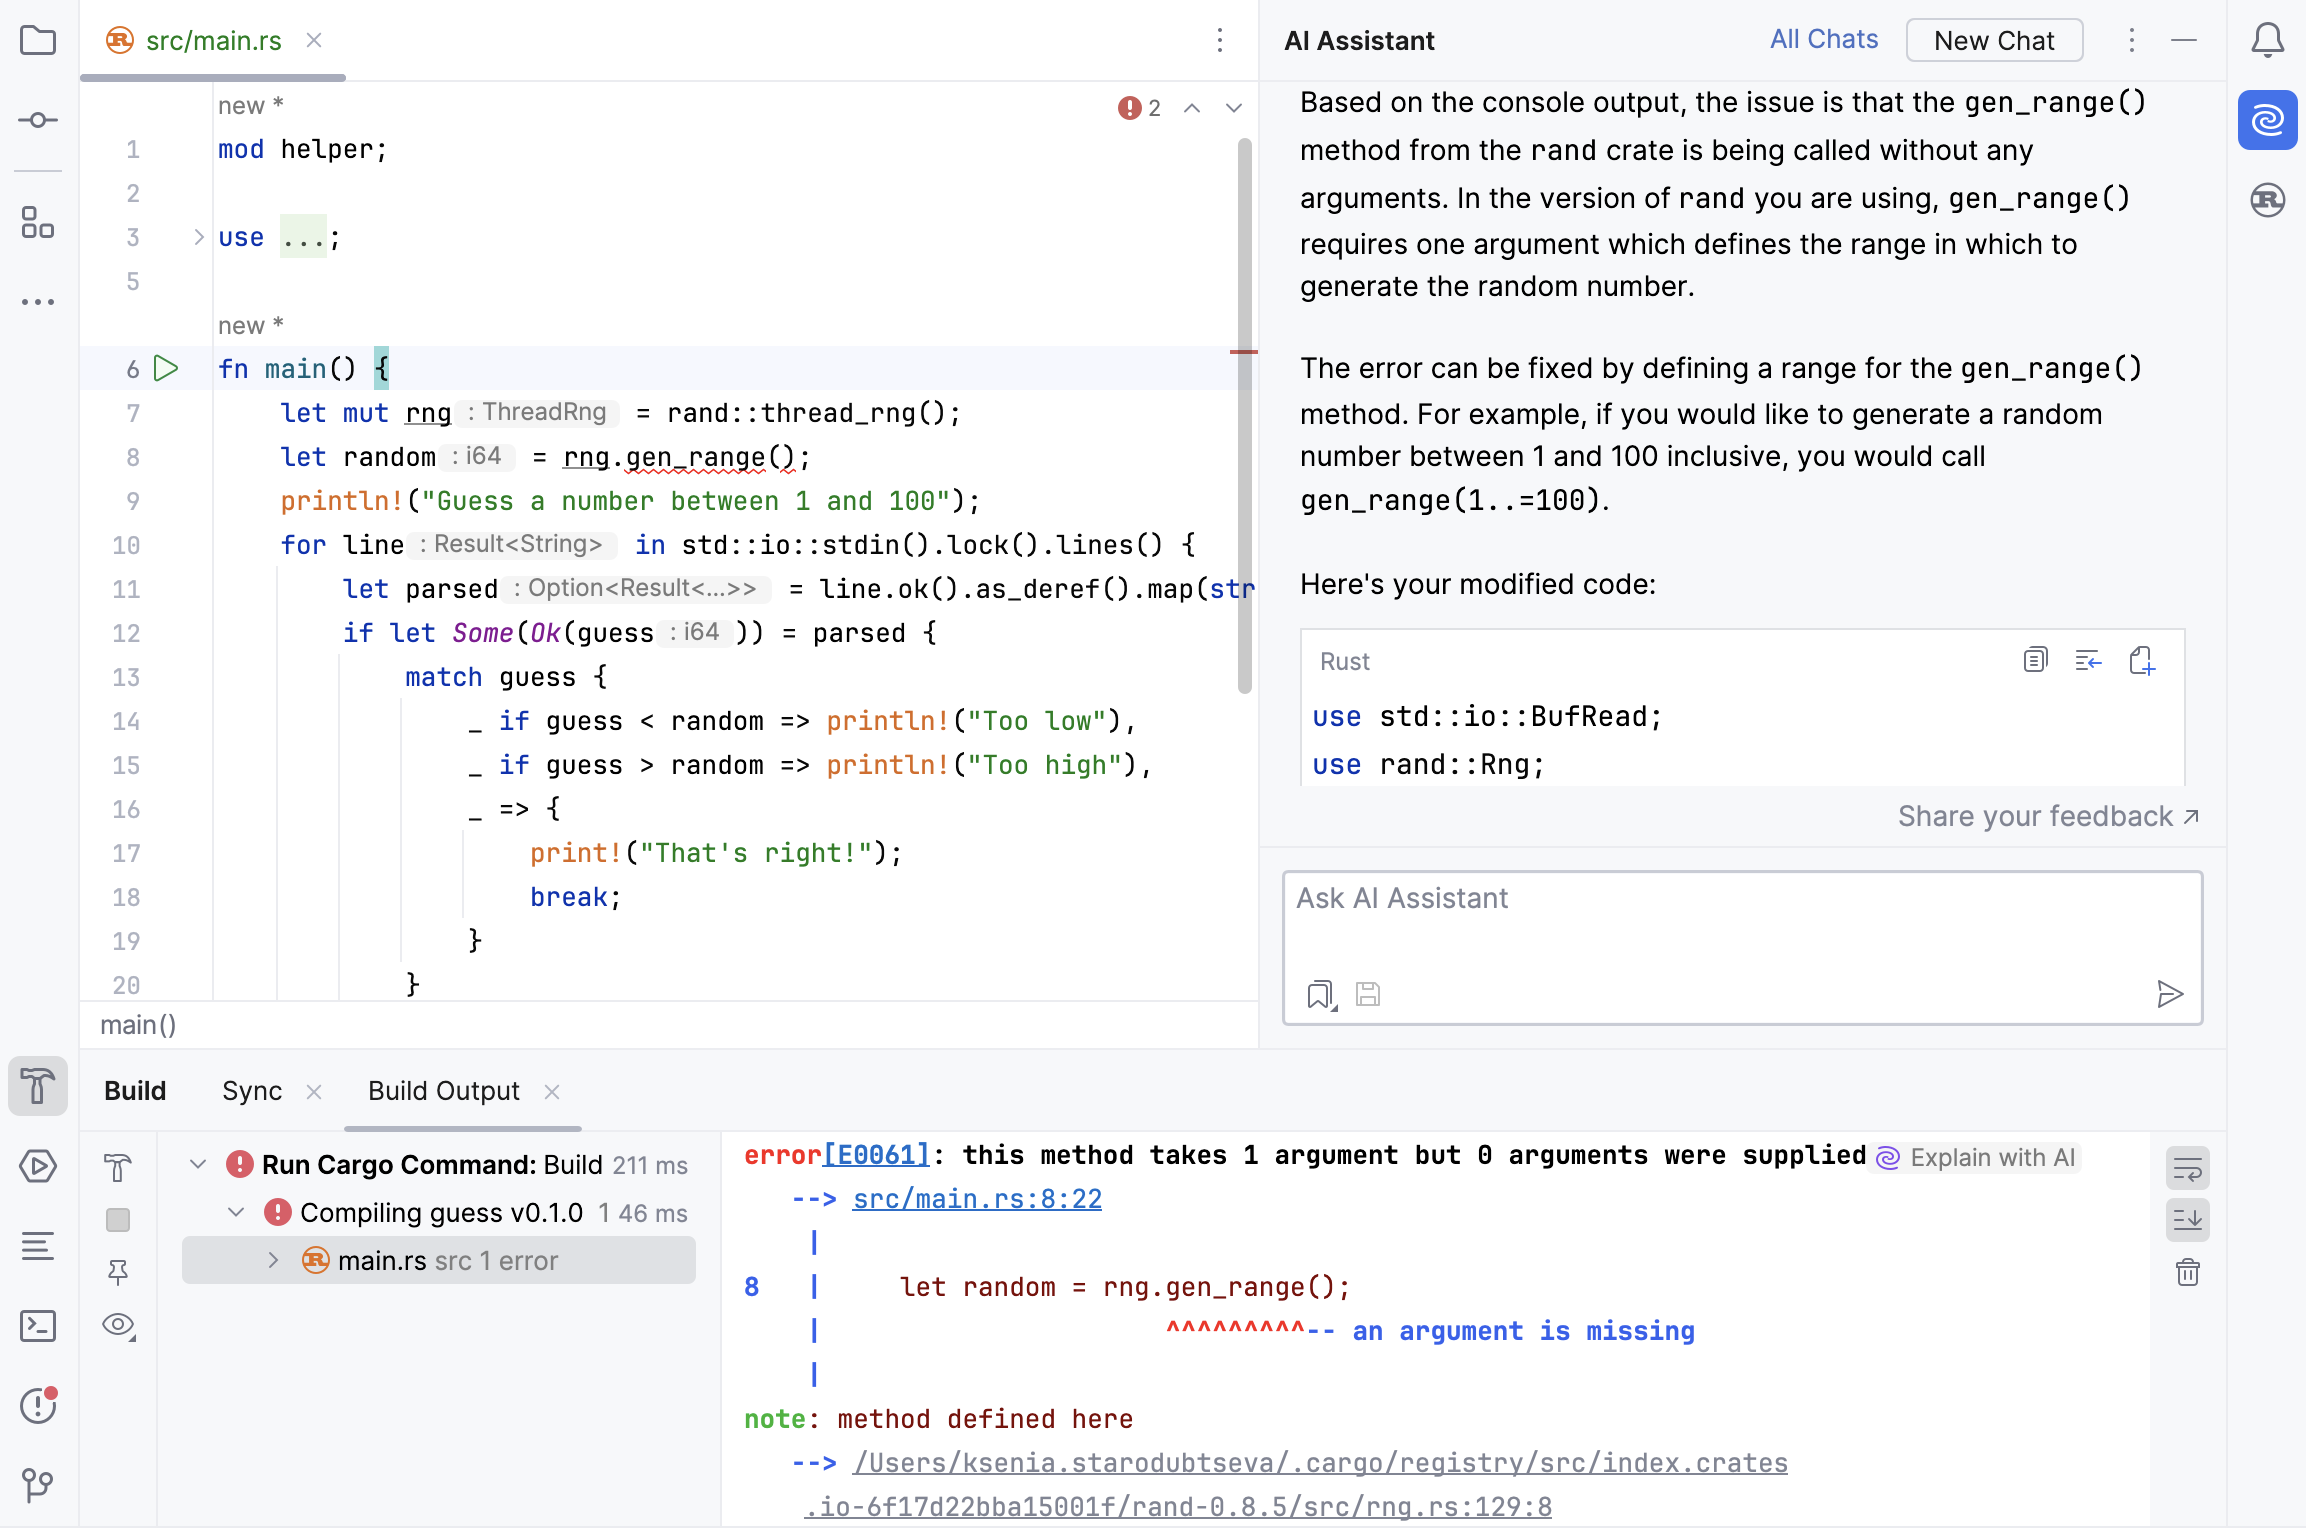This screenshot has height=1528, width=2306.
Task: Collapse the Compiling guess v0.1.0 node
Action: (x=237, y=1212)
